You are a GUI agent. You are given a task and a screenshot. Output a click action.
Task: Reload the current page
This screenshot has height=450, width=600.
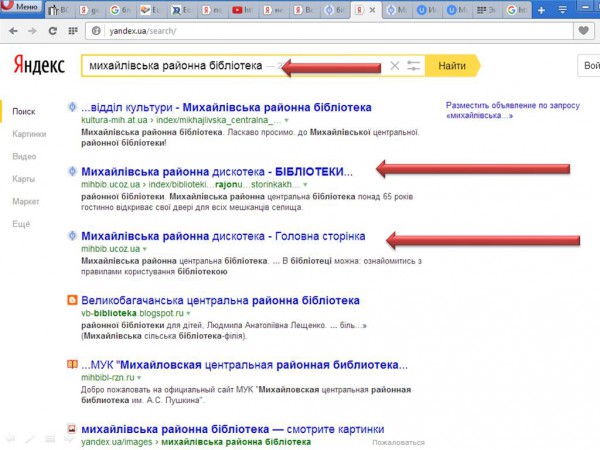coord(53,31)
